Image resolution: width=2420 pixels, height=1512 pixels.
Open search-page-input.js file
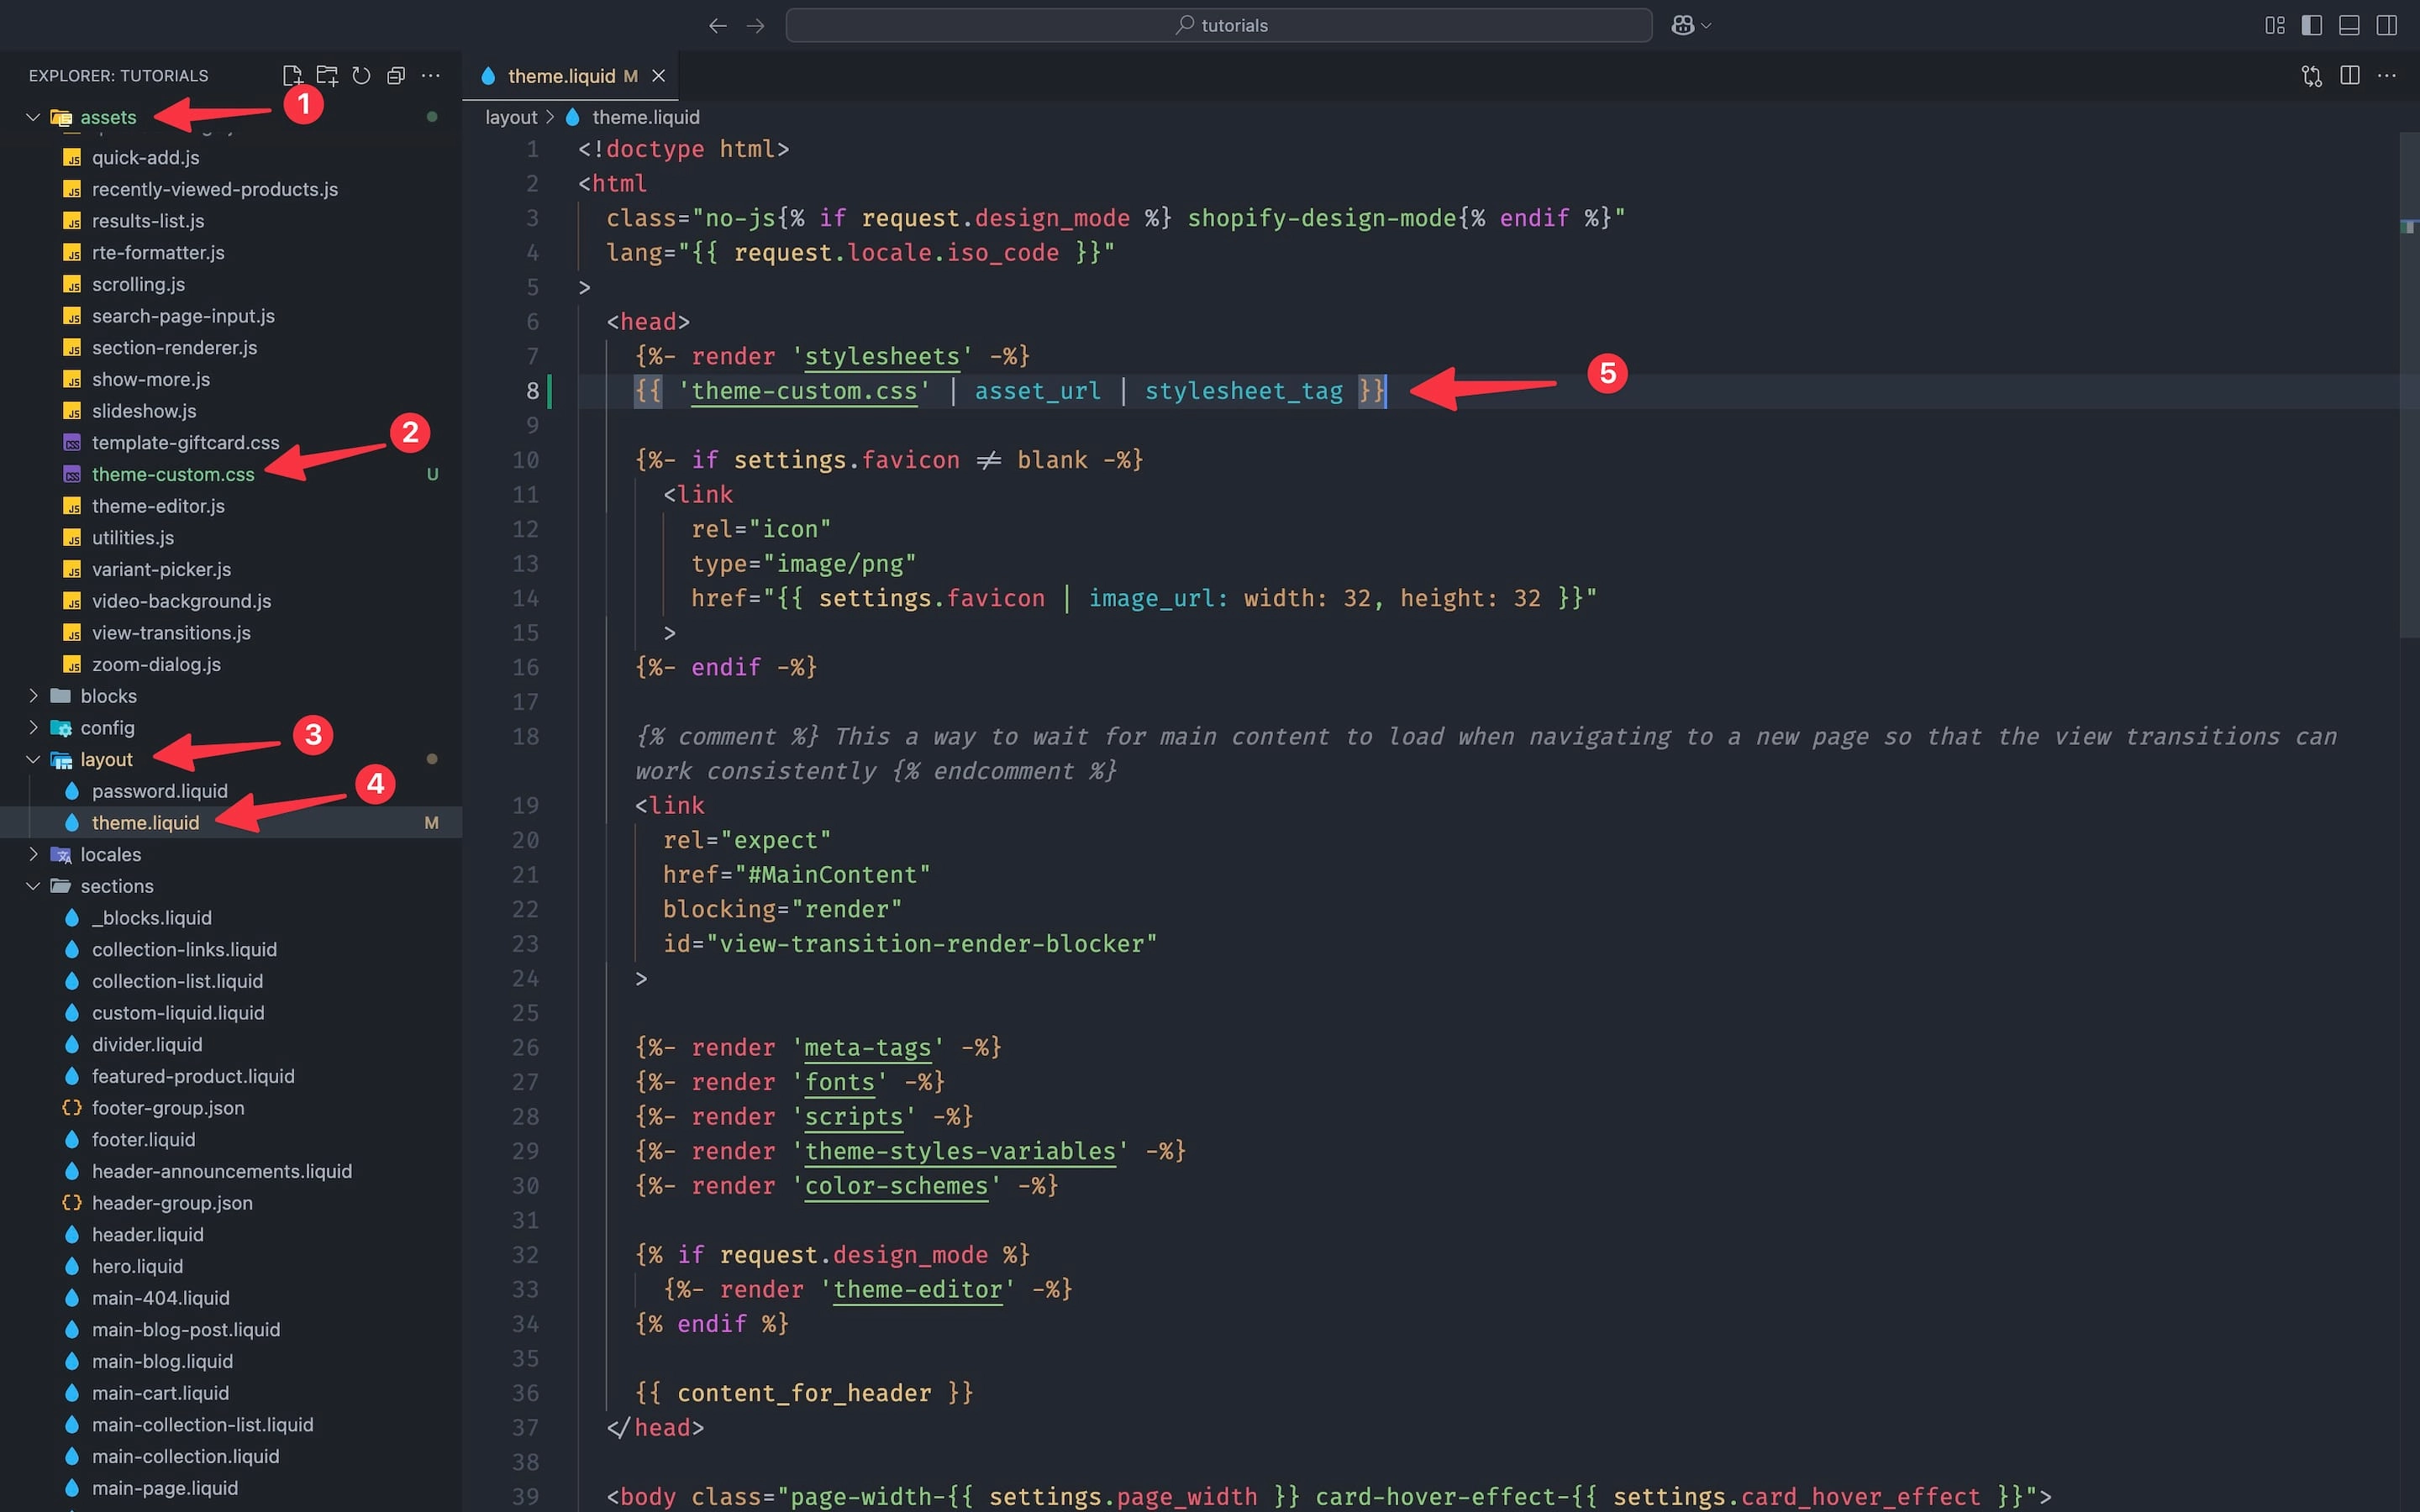(183, 316)
